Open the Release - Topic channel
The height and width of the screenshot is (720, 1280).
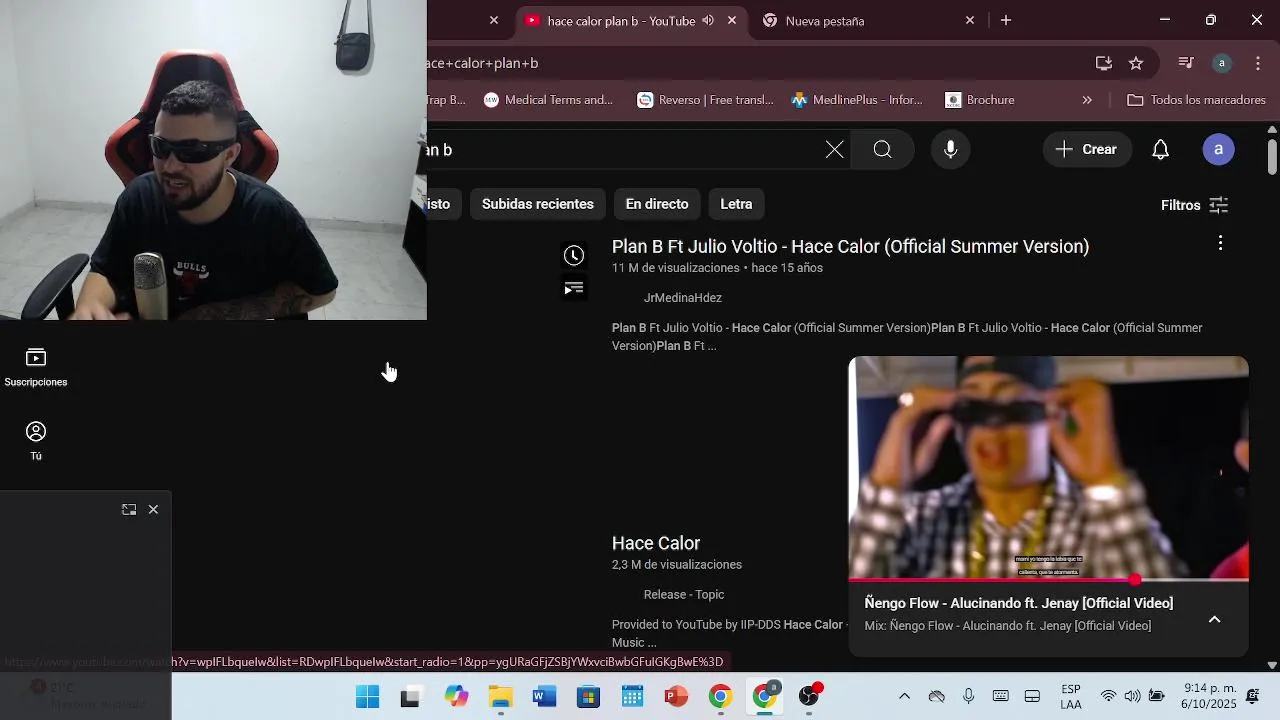pyautogui.click(x=684, y=594)
